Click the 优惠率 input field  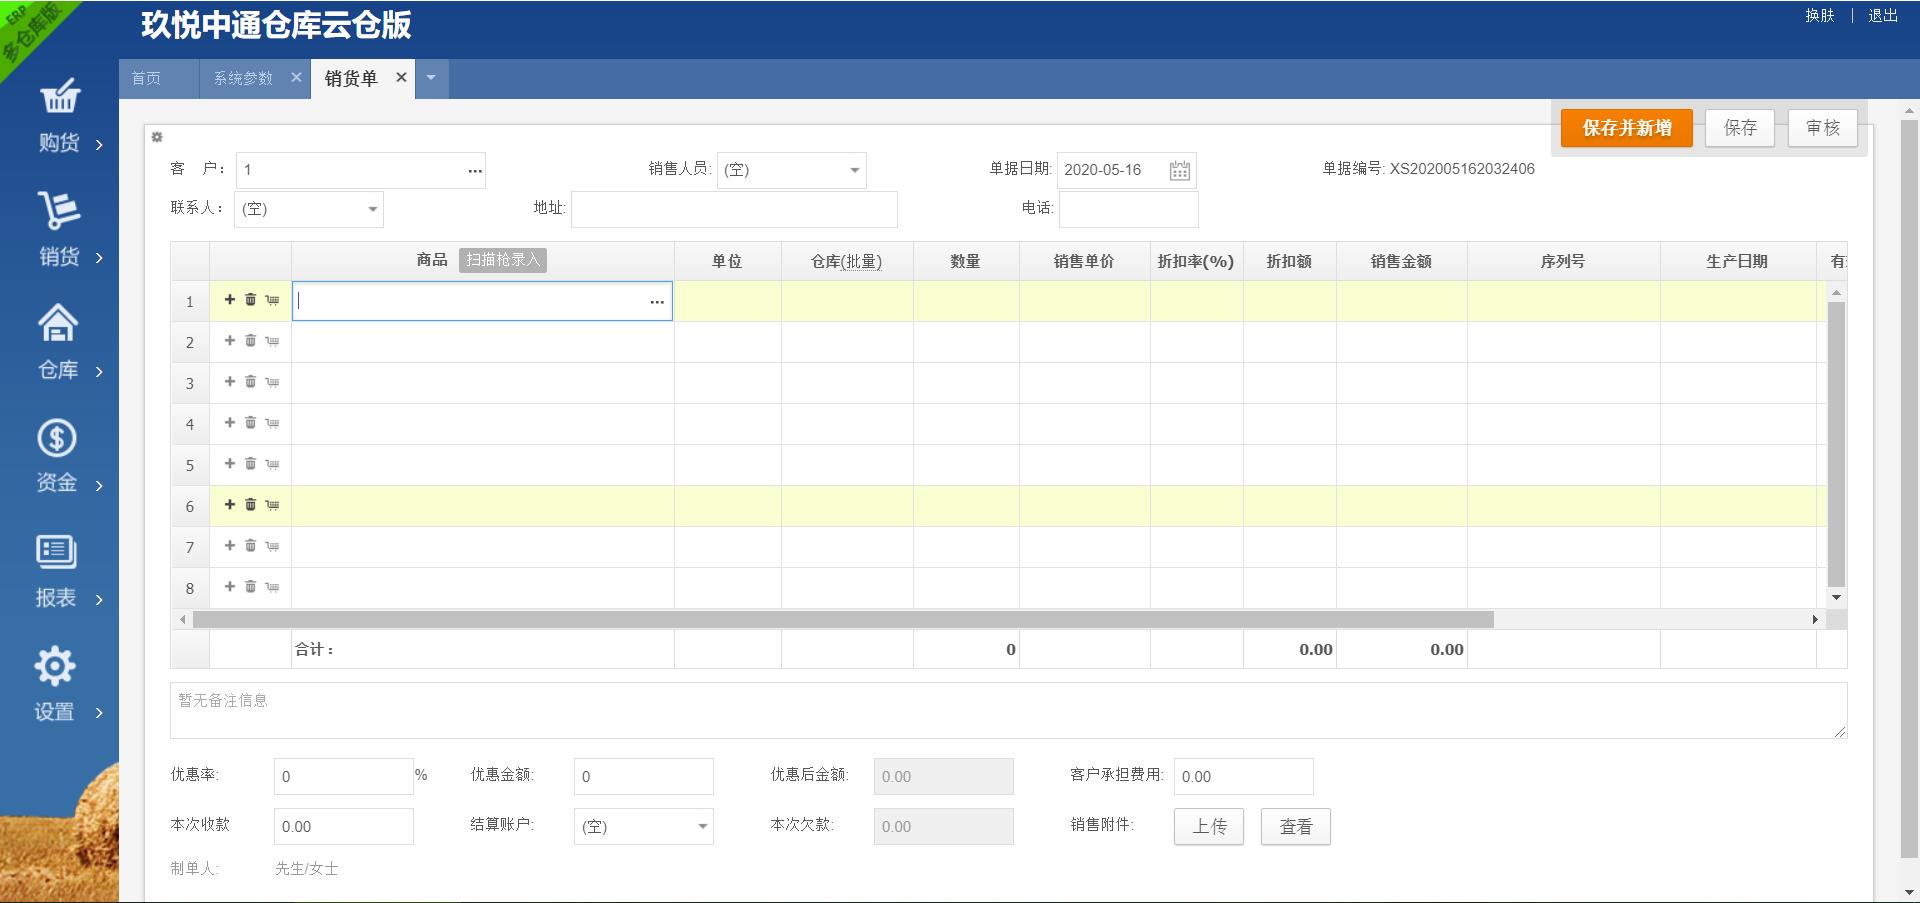point(343,776)
